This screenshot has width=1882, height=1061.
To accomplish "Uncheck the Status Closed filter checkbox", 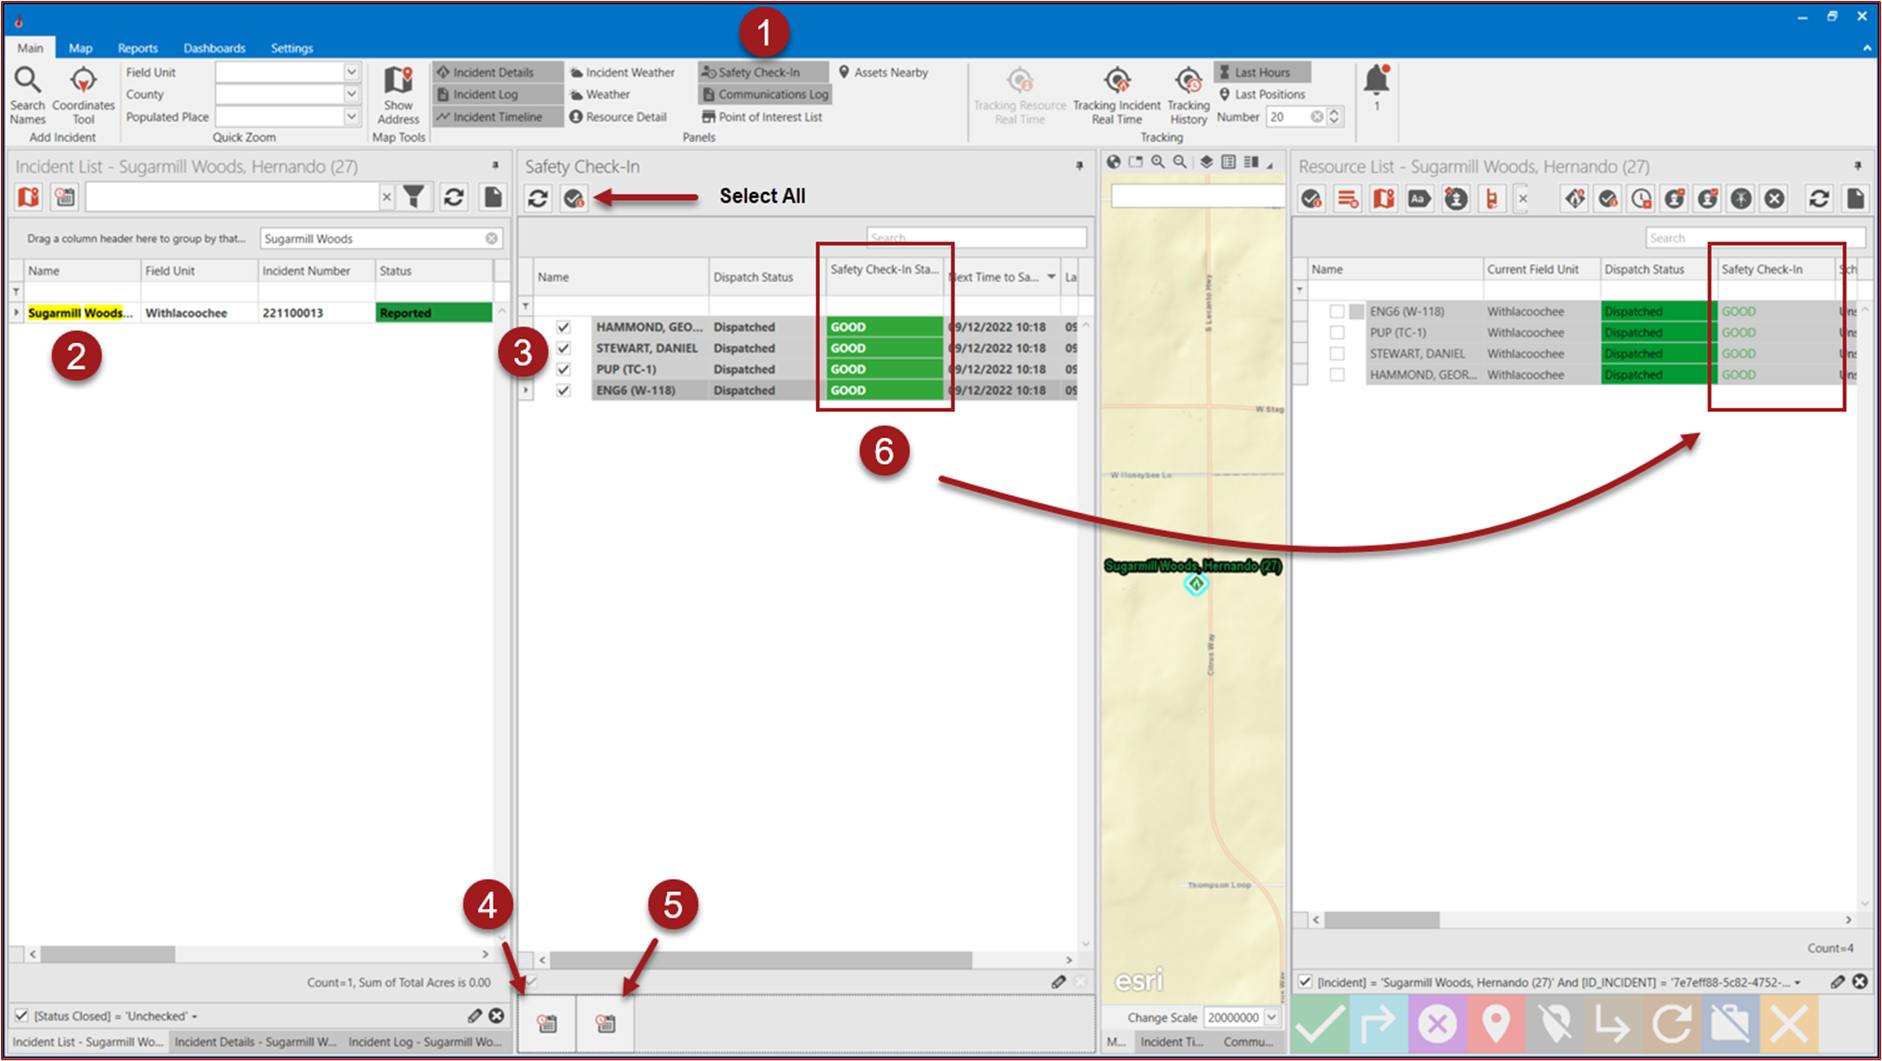I will 21,1016.
